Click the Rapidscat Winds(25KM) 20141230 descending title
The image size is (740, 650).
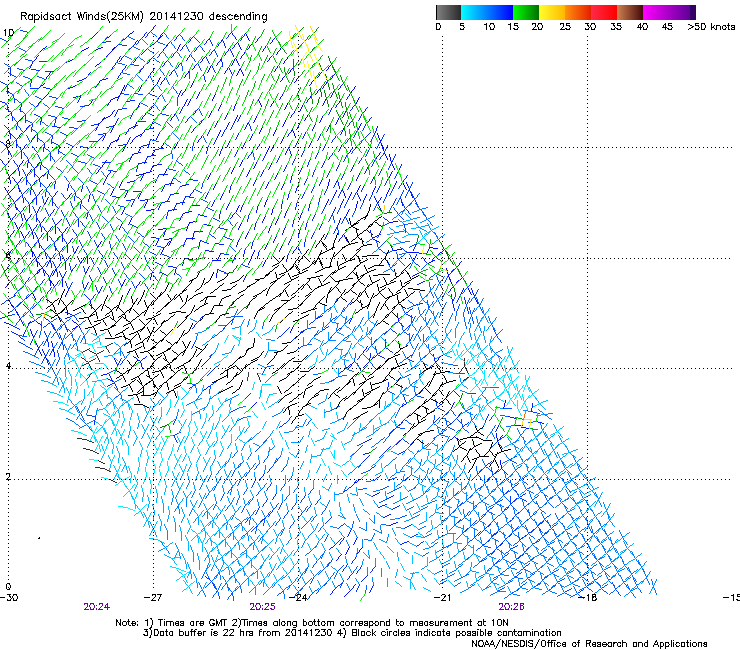[143, 17]
